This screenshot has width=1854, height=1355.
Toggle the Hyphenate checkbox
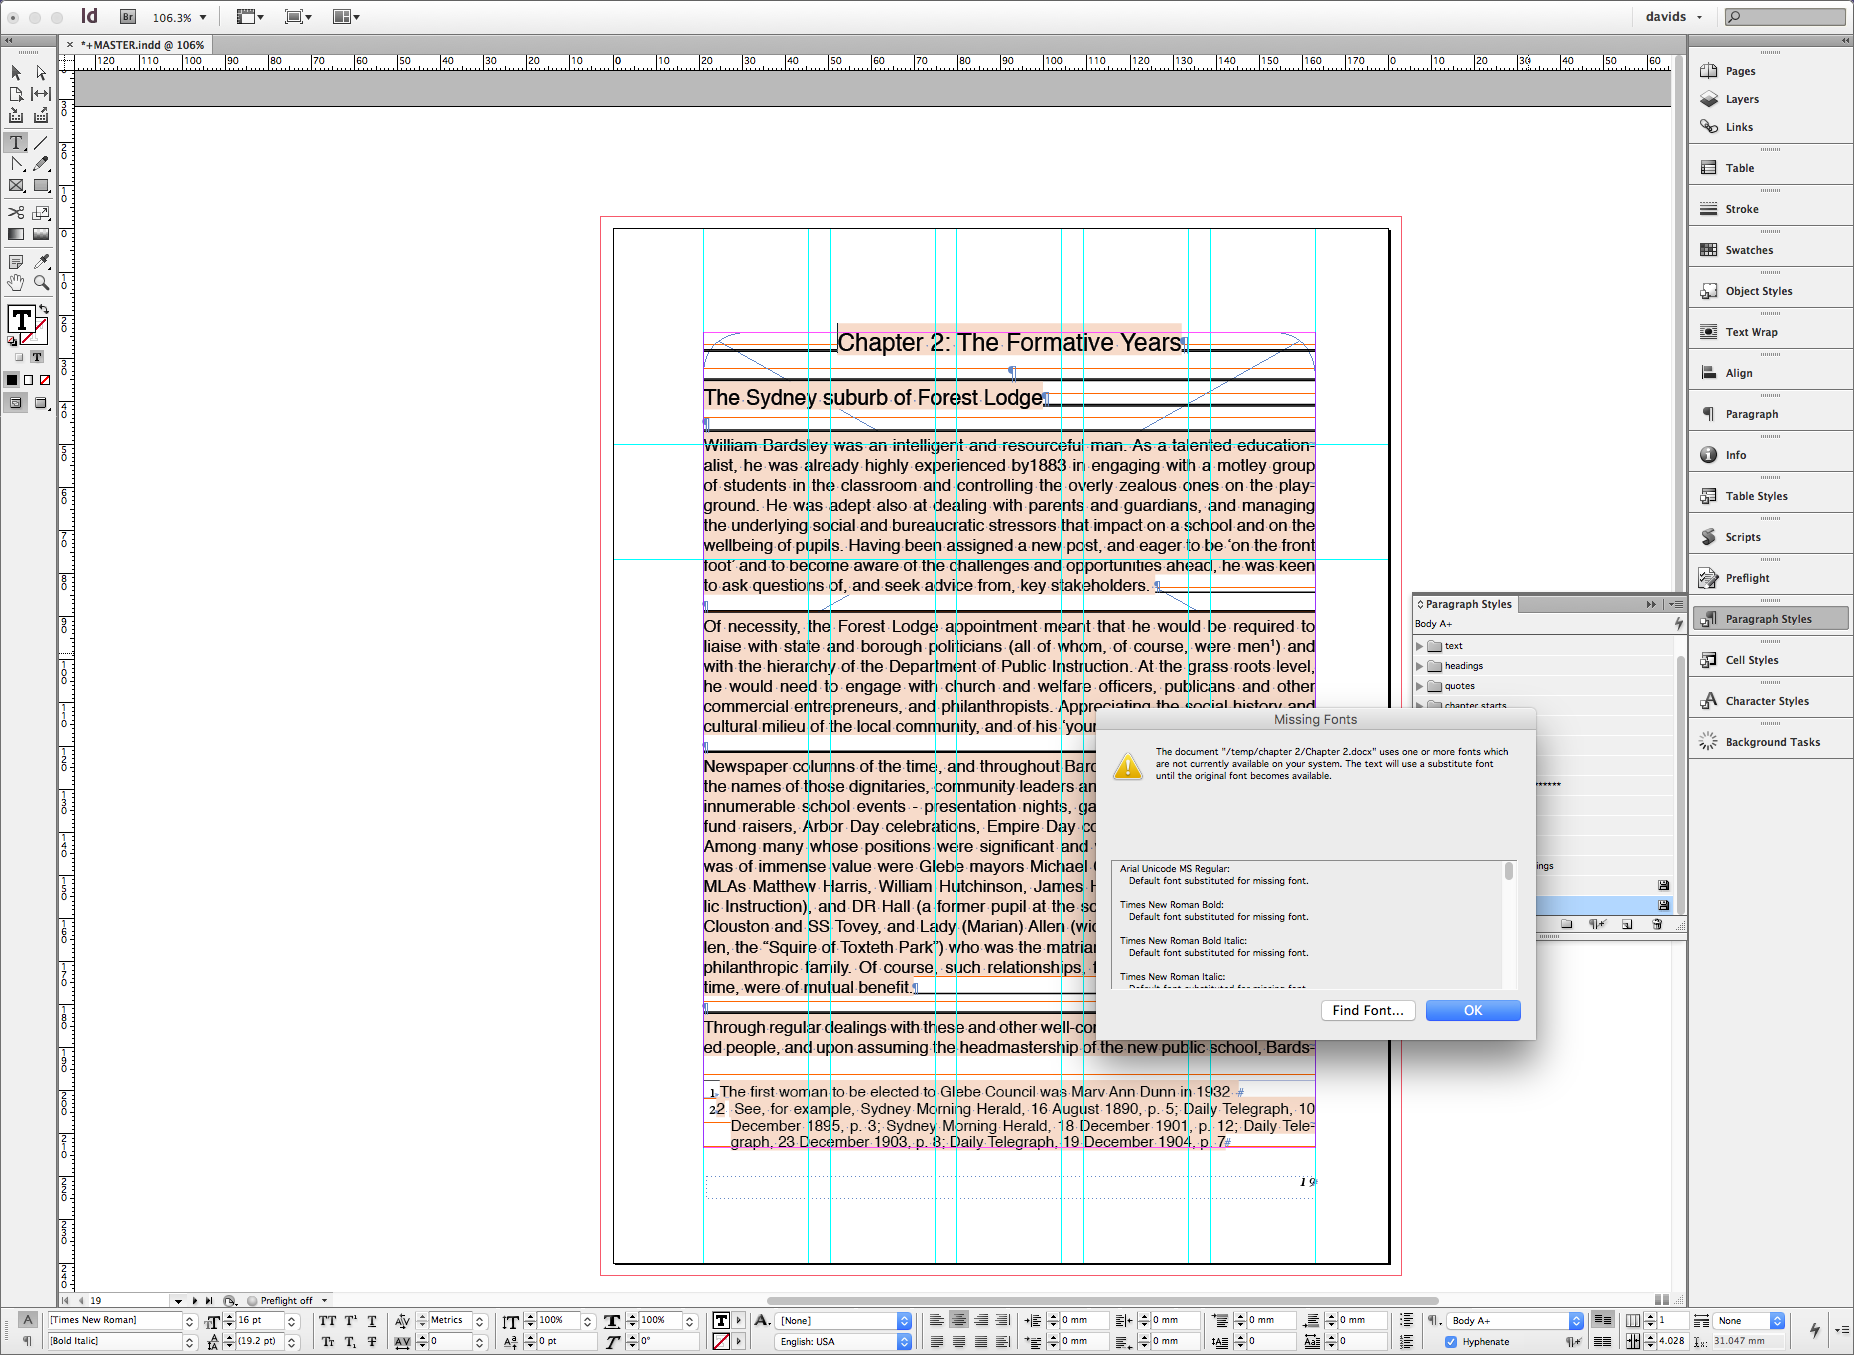(1451, 1342)
